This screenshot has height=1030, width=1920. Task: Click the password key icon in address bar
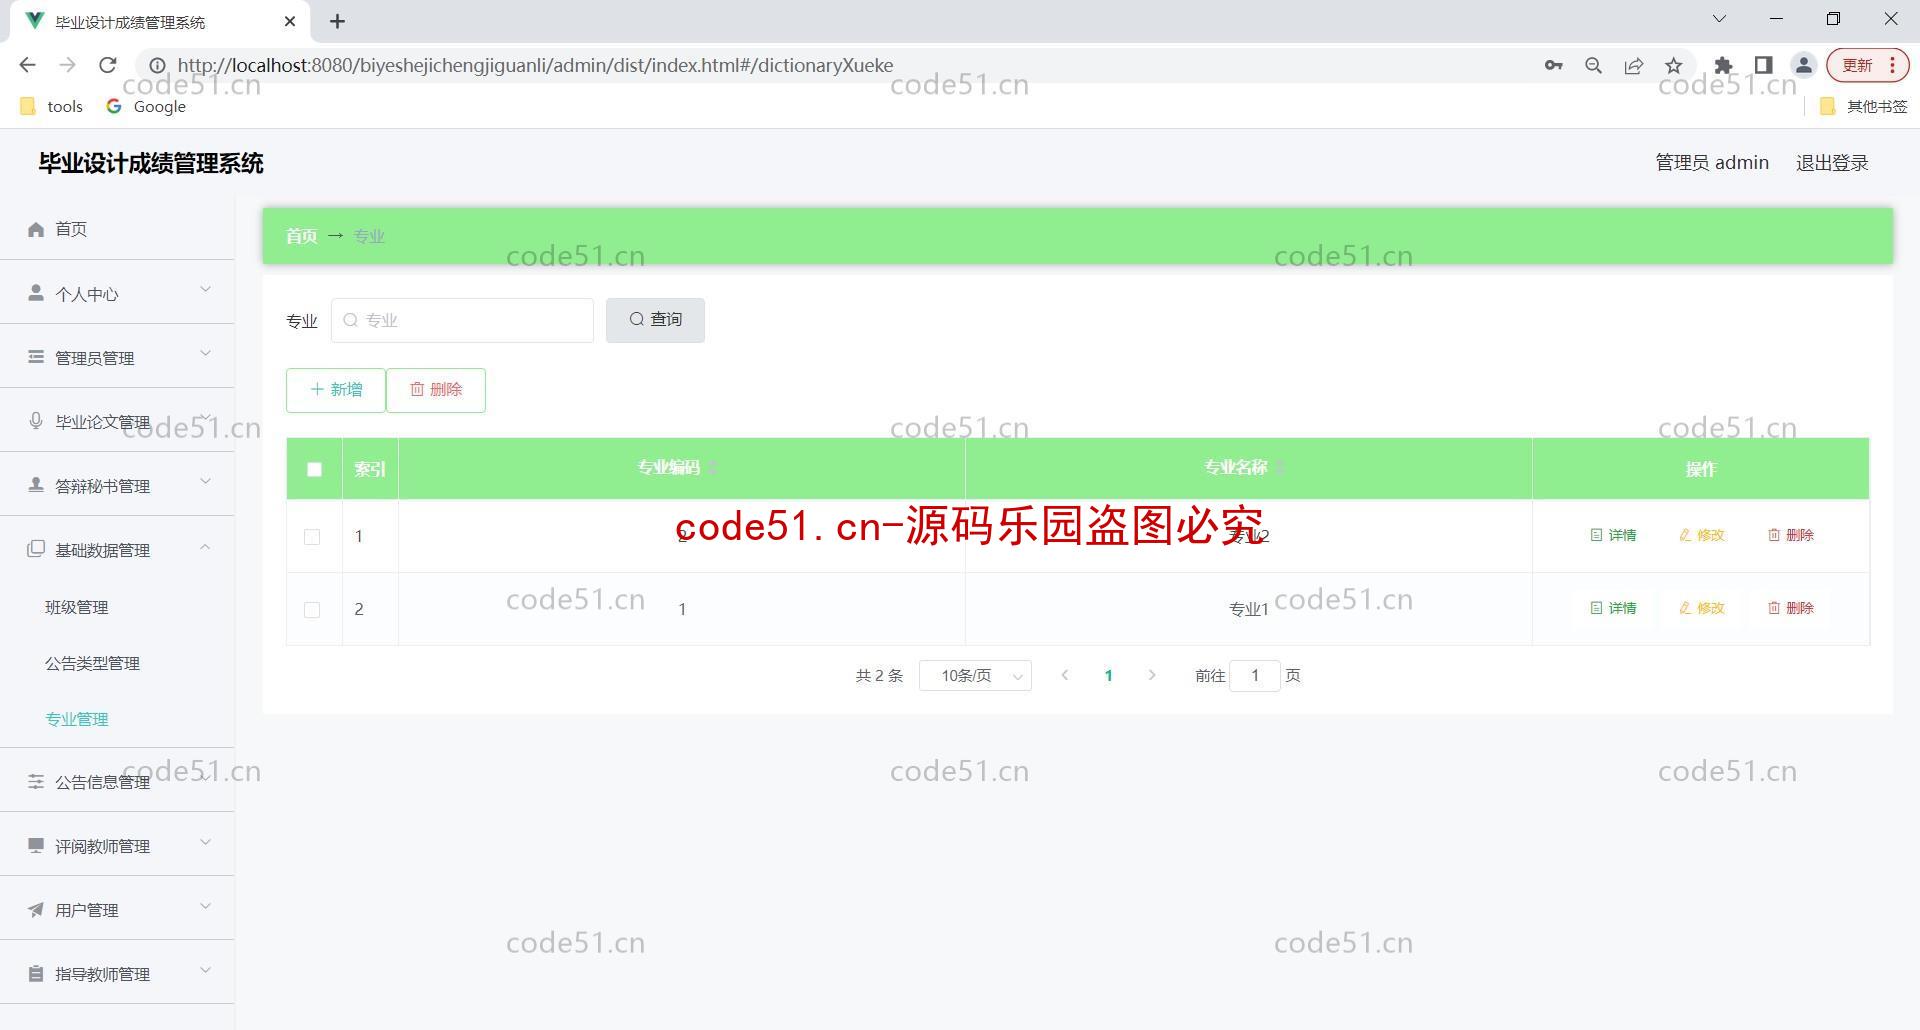pos(1553,65)
